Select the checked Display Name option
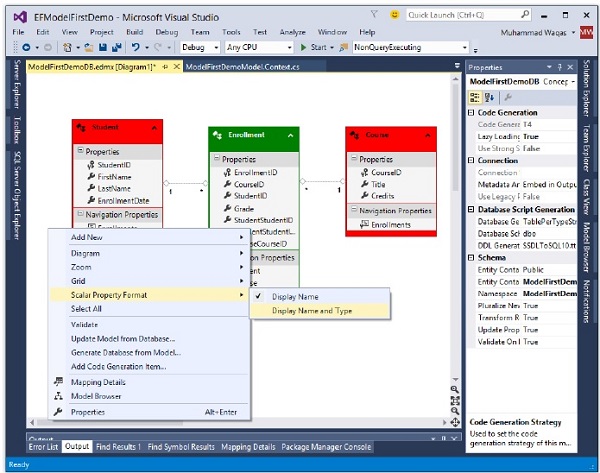 coord(295,296)
